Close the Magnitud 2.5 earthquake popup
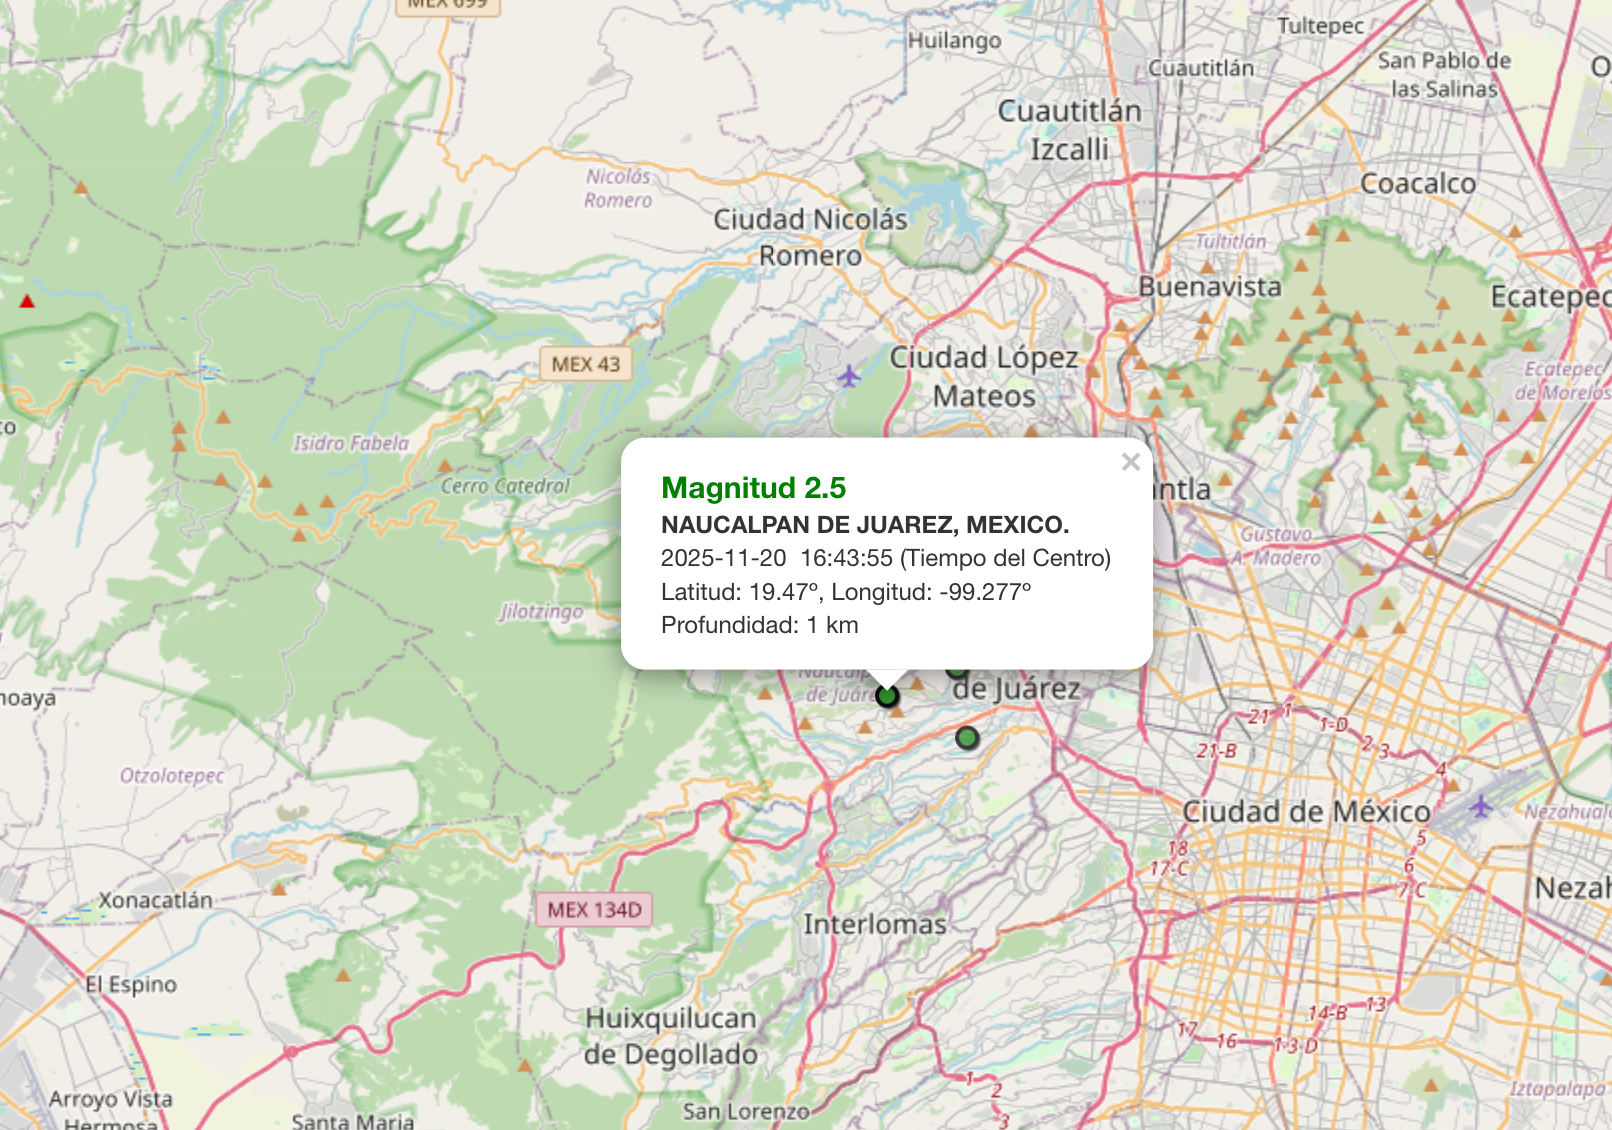This screenshot has width=1612, height=1130. pos(1130,462)
